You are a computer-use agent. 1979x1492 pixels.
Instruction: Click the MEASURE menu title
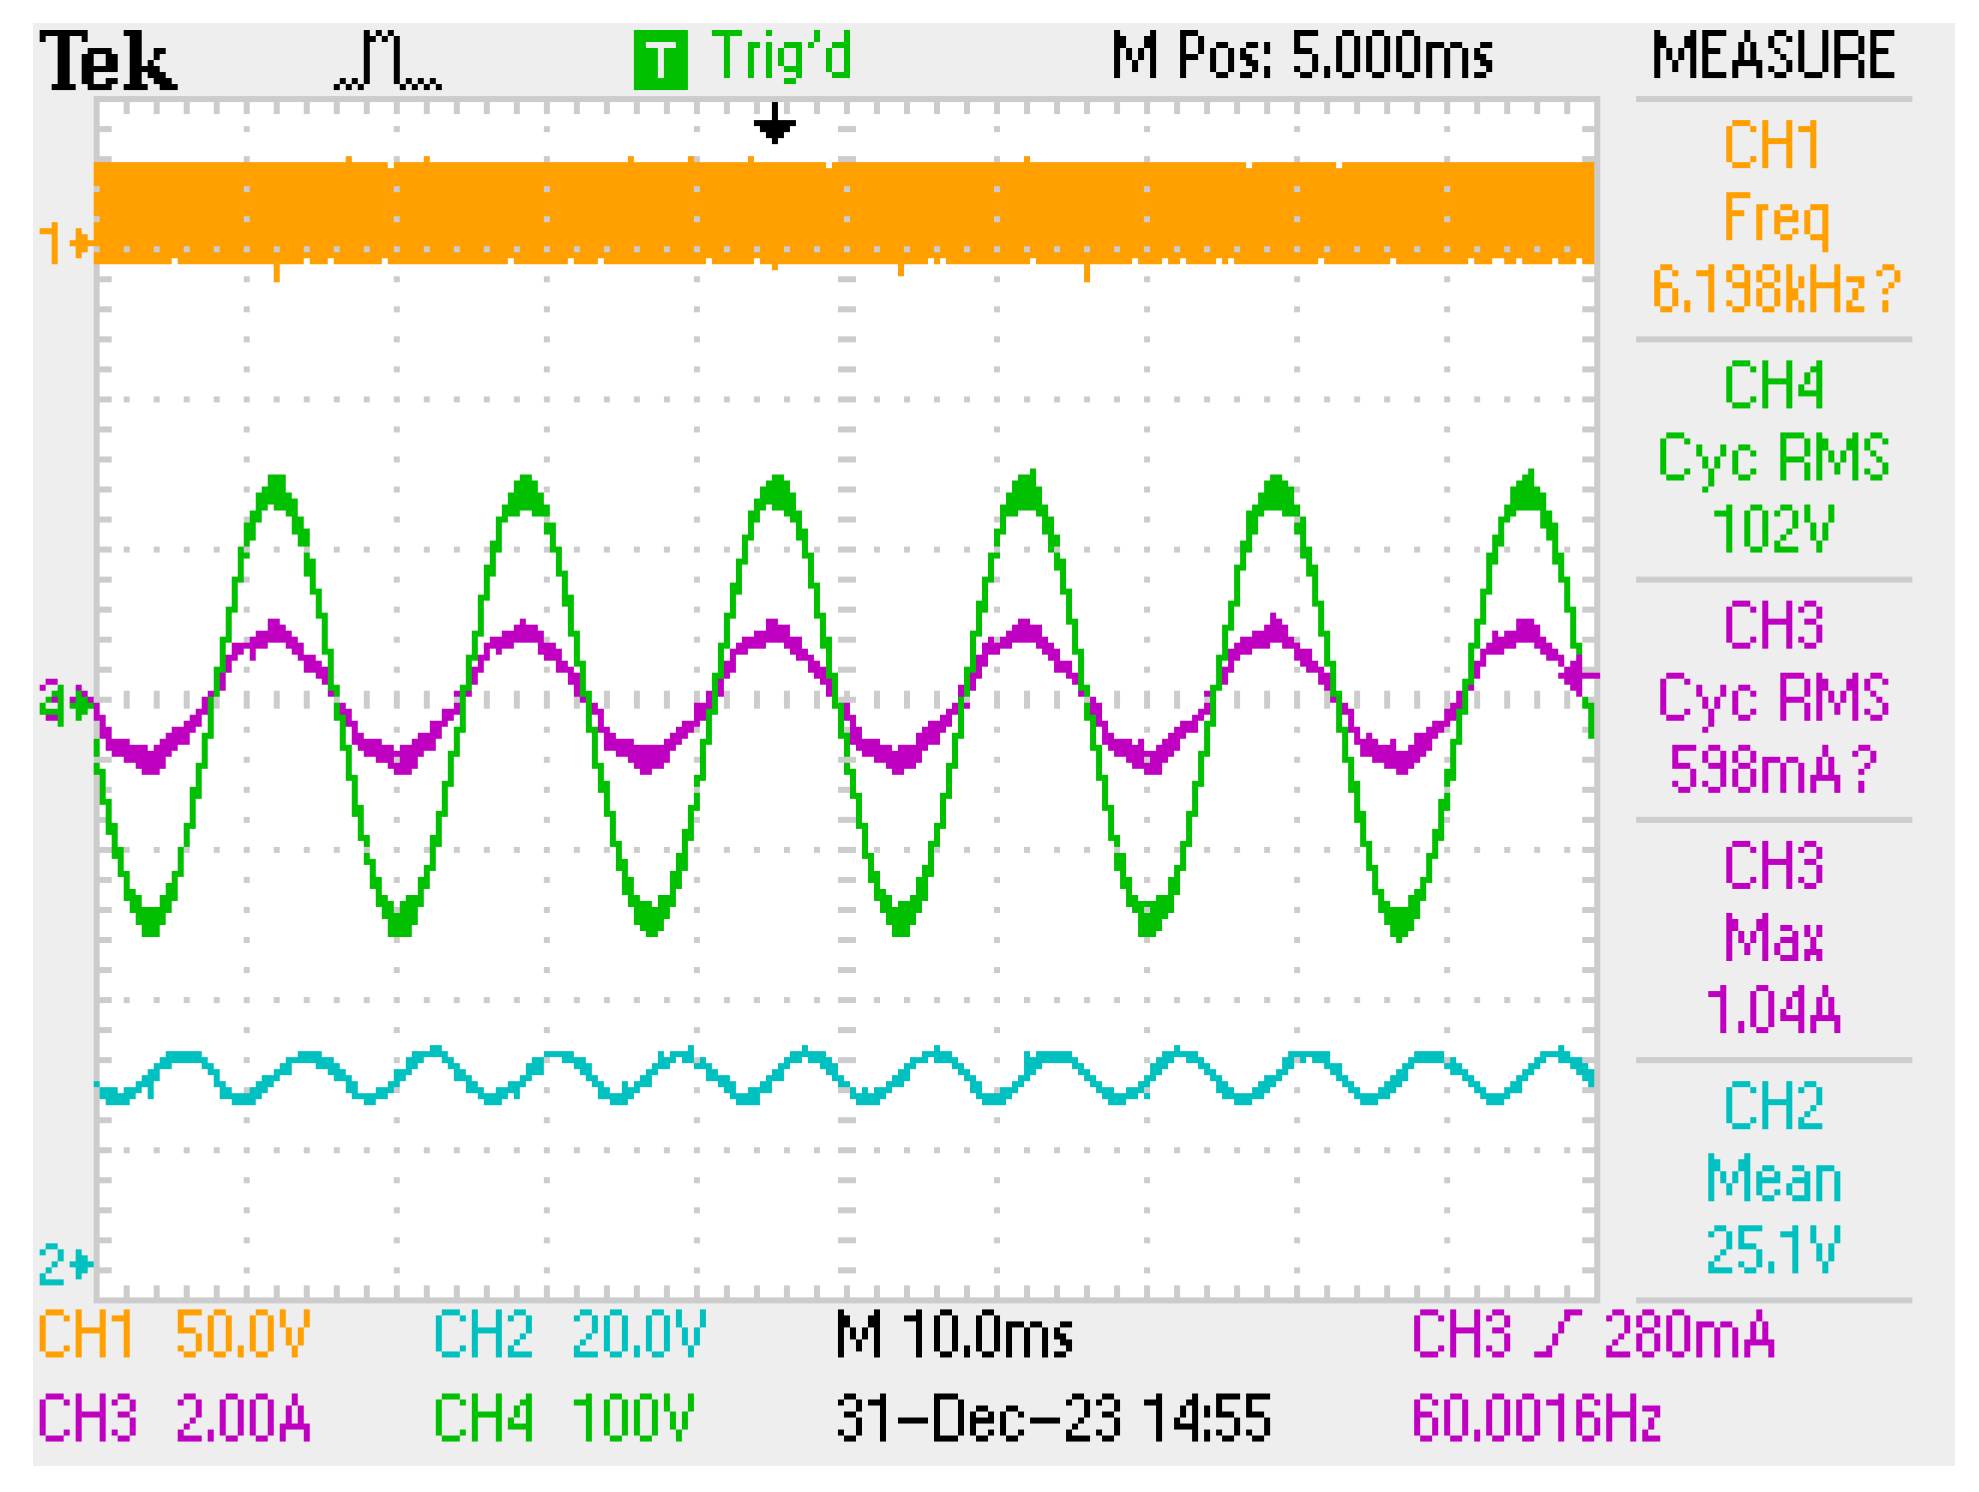[x=1773, y=56]
